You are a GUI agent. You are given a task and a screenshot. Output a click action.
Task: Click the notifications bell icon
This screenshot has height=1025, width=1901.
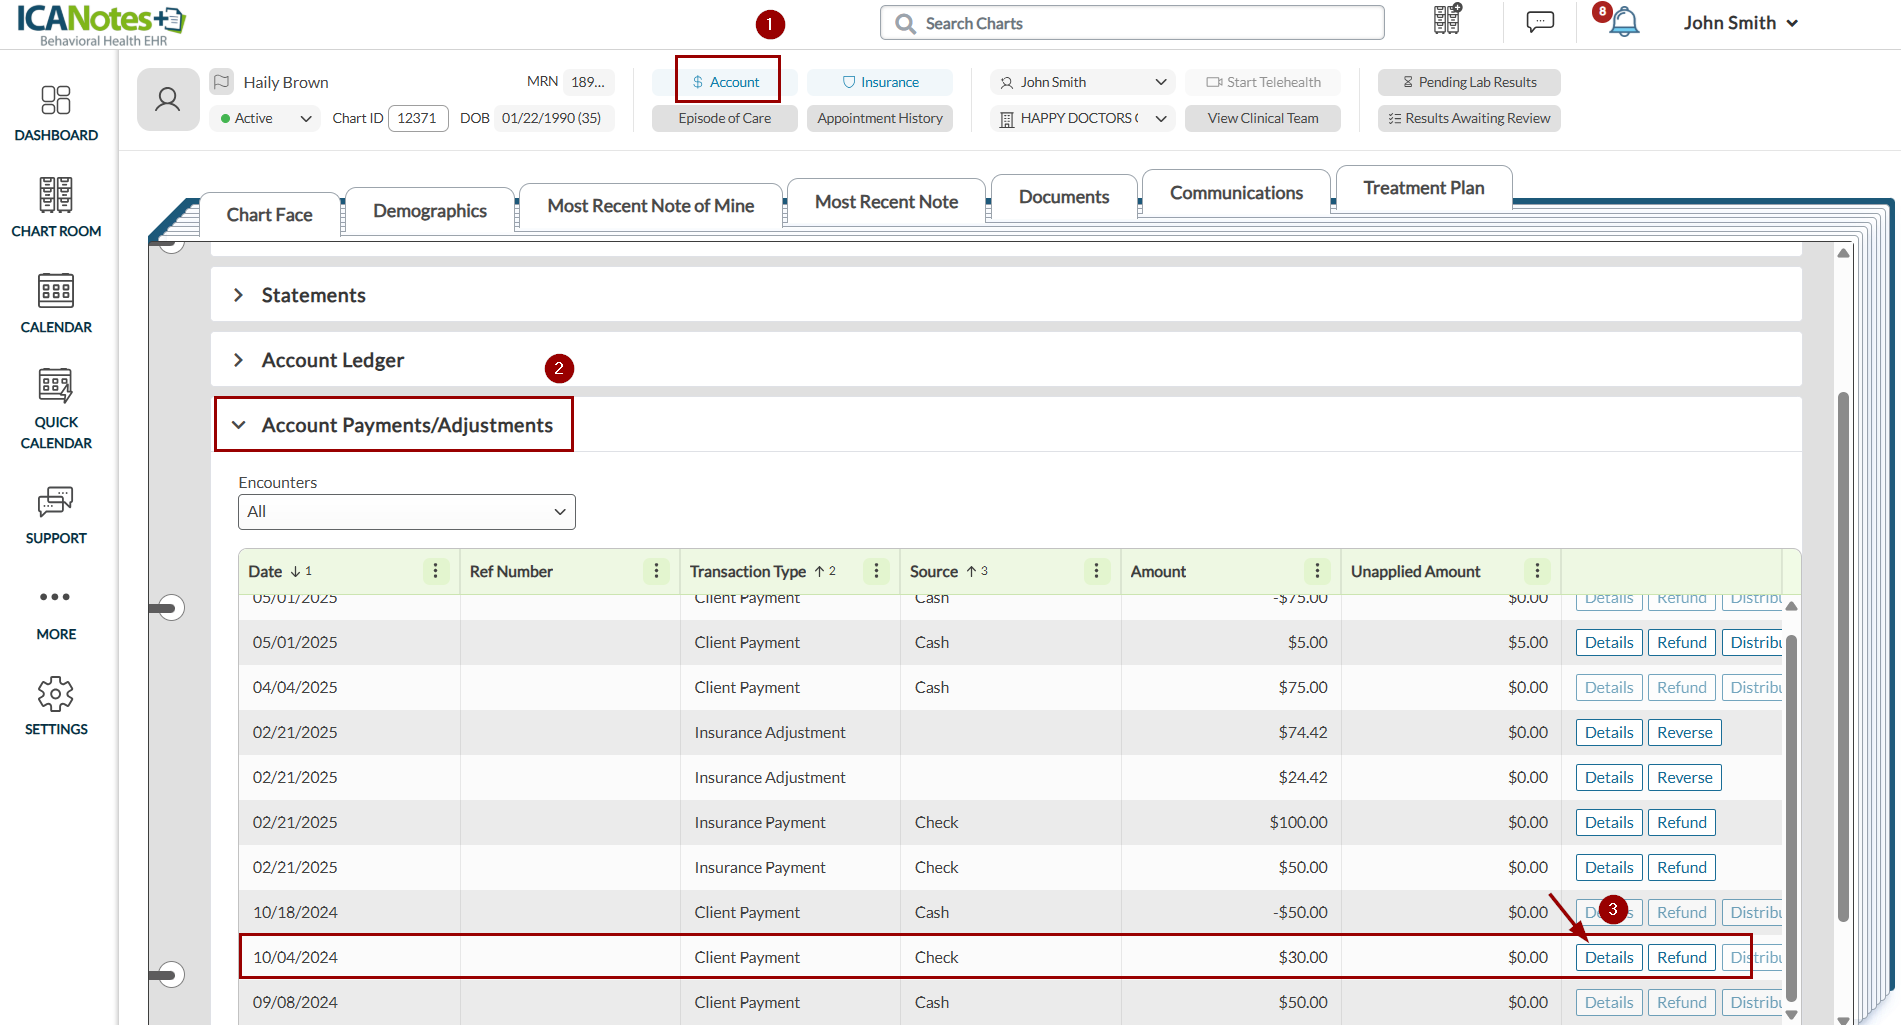pyautogui.click(x=1624, y=22)
